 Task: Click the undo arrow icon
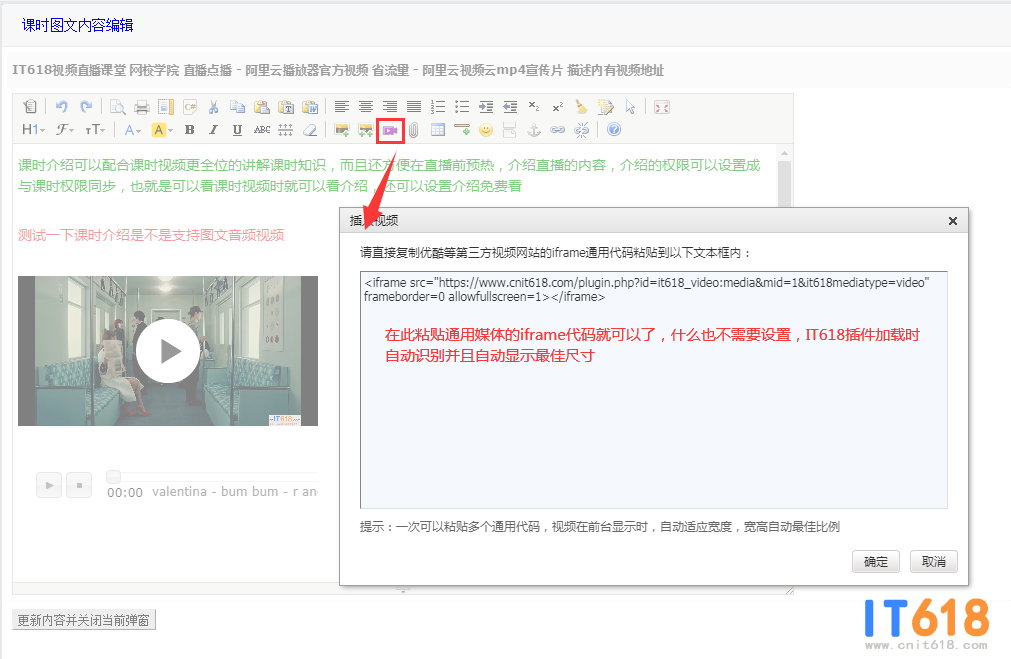[x=62, y=107]
